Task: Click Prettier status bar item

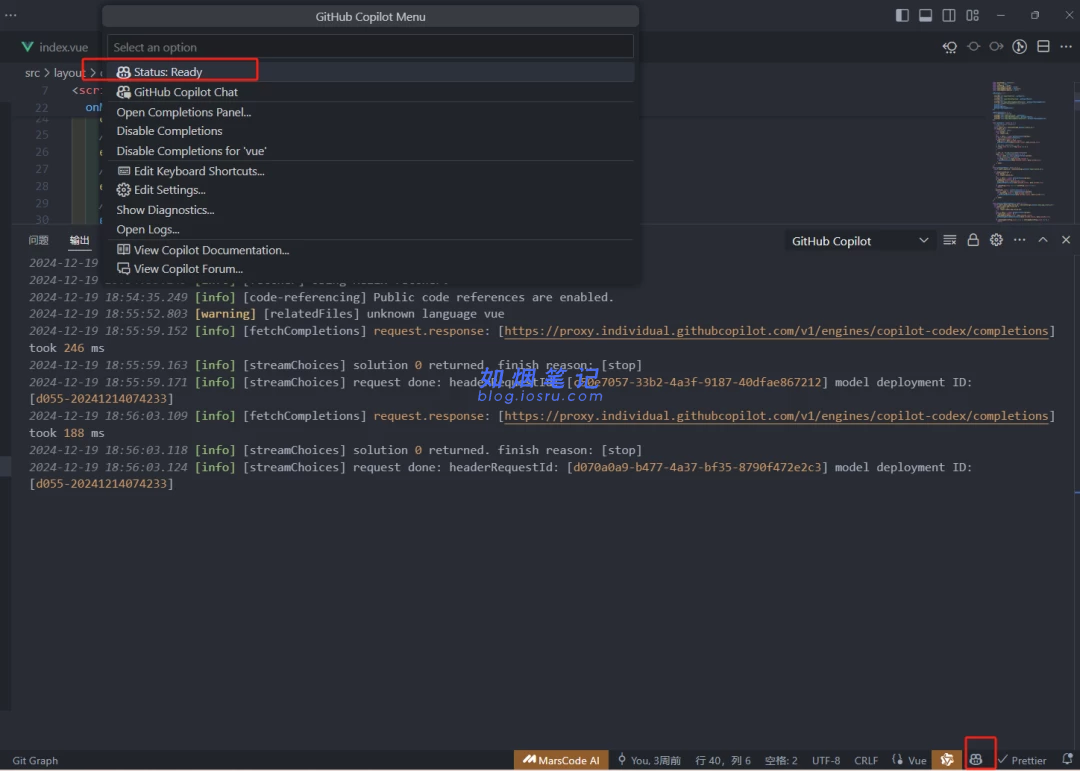Action: [1022, 760]
